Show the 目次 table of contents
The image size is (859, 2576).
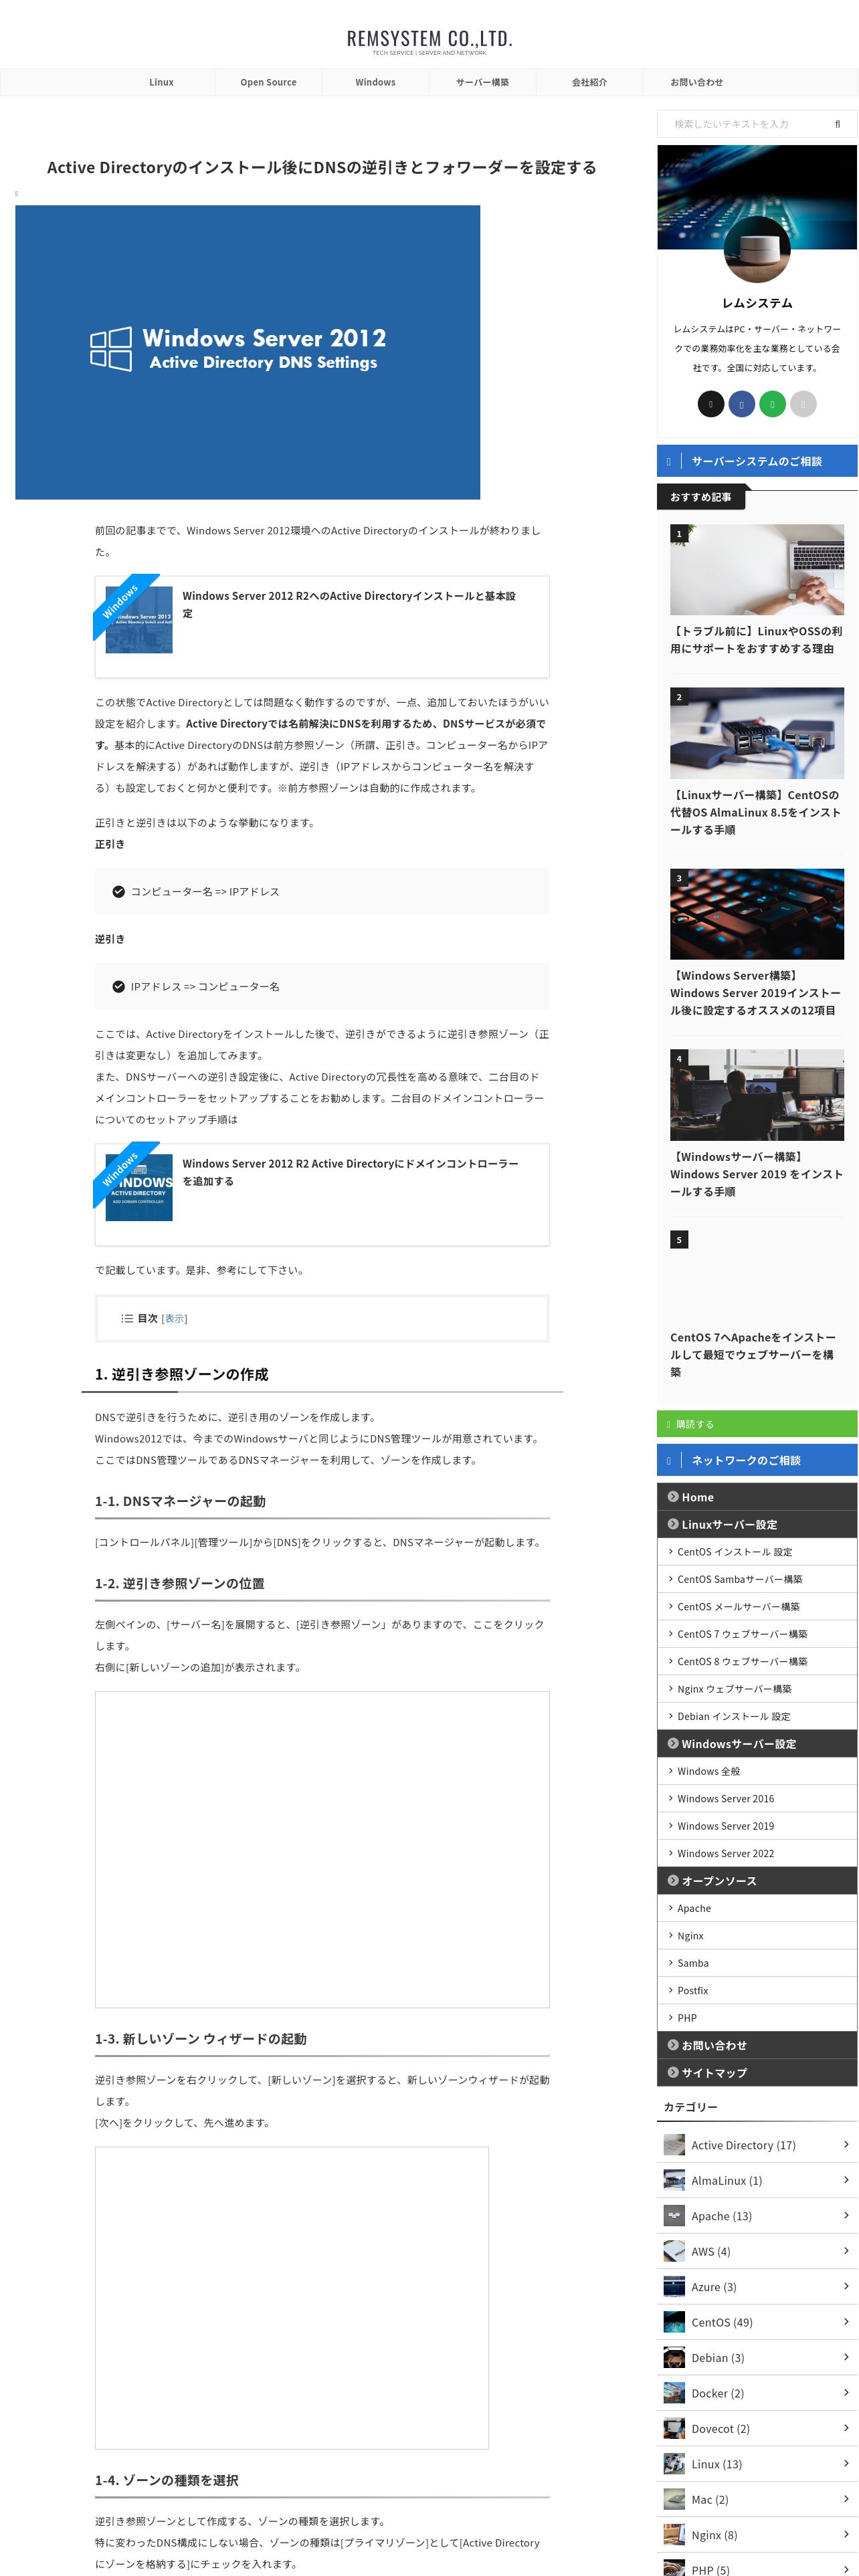click(x=174, y=1318)
